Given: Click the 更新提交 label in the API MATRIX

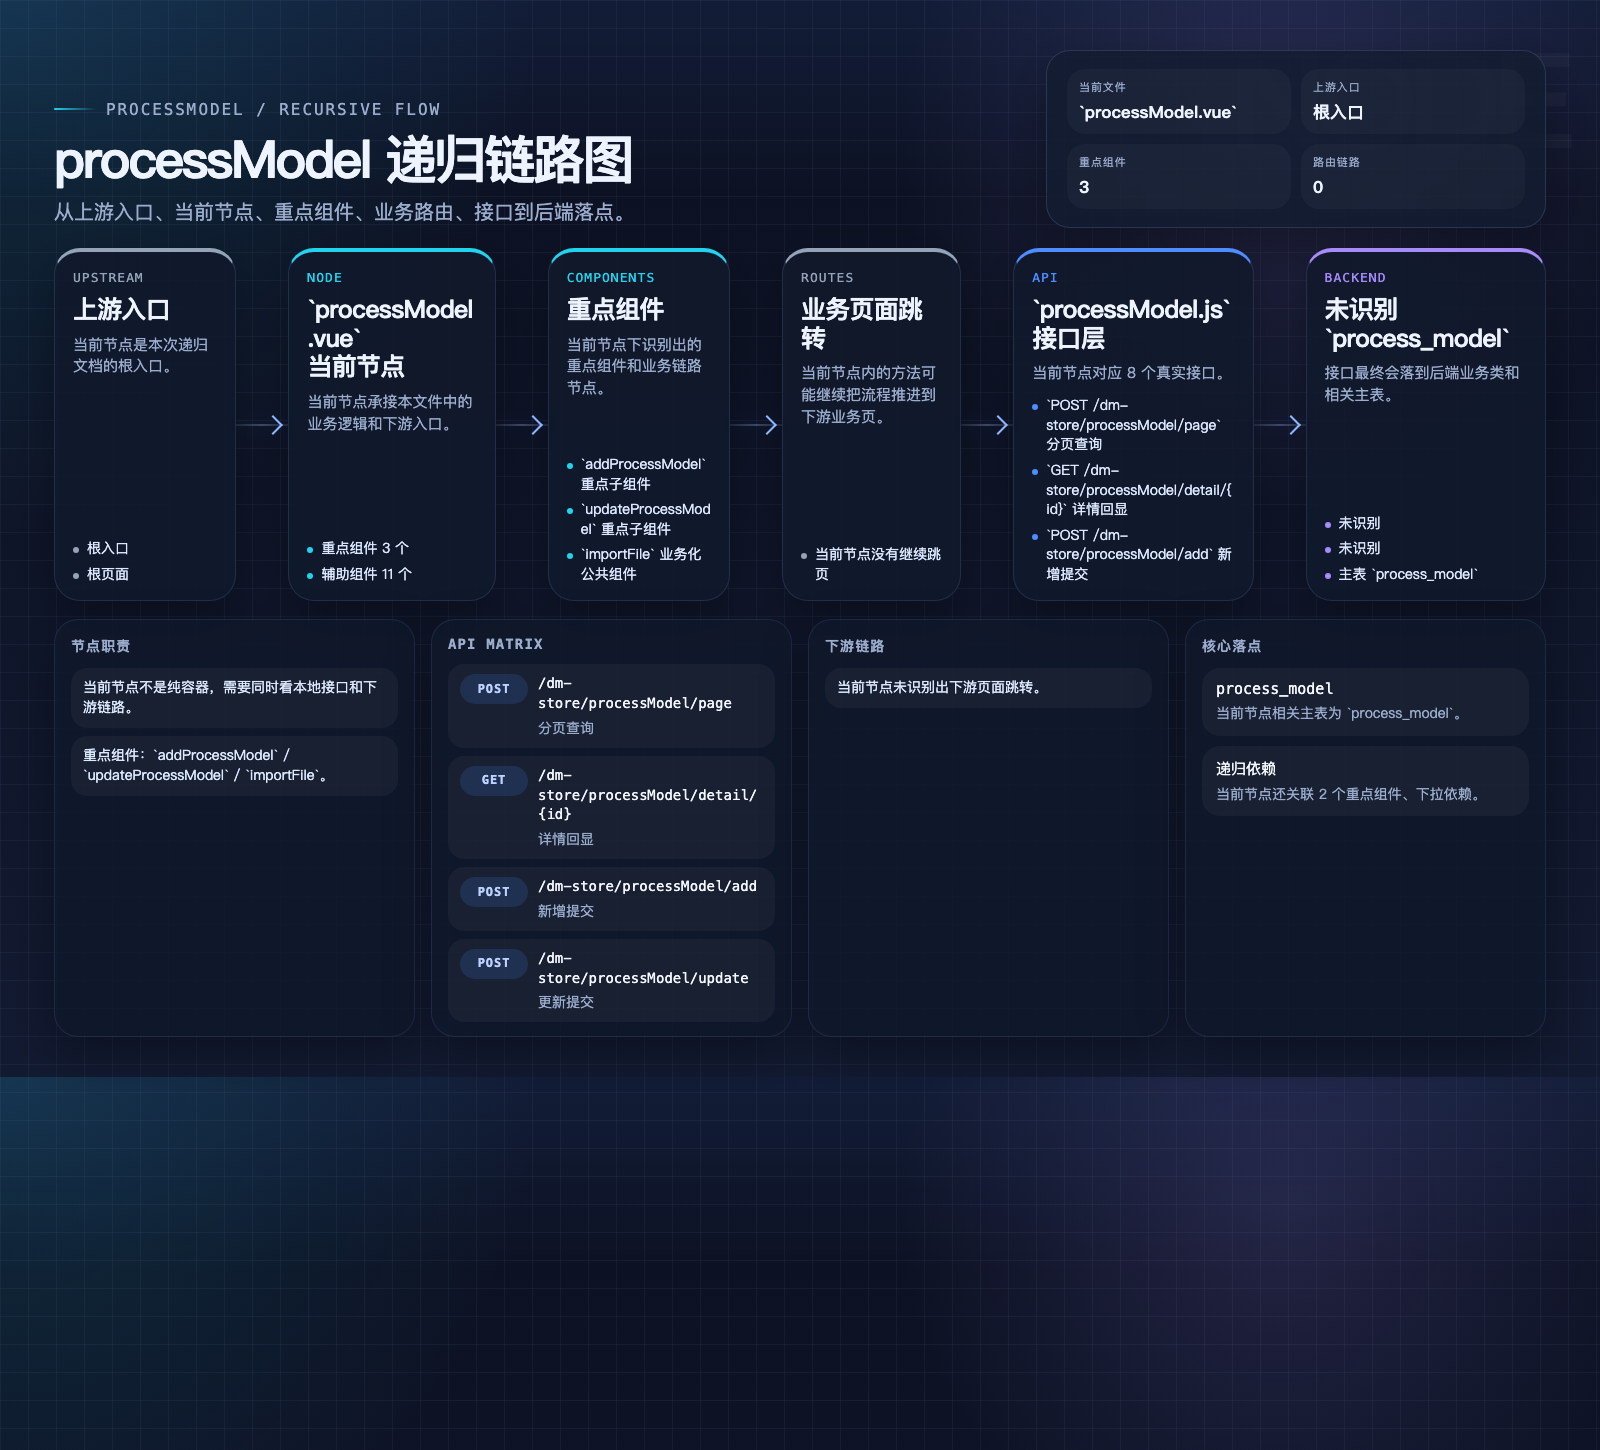Looking at the screenshot, I should [x=566, y=1002].
